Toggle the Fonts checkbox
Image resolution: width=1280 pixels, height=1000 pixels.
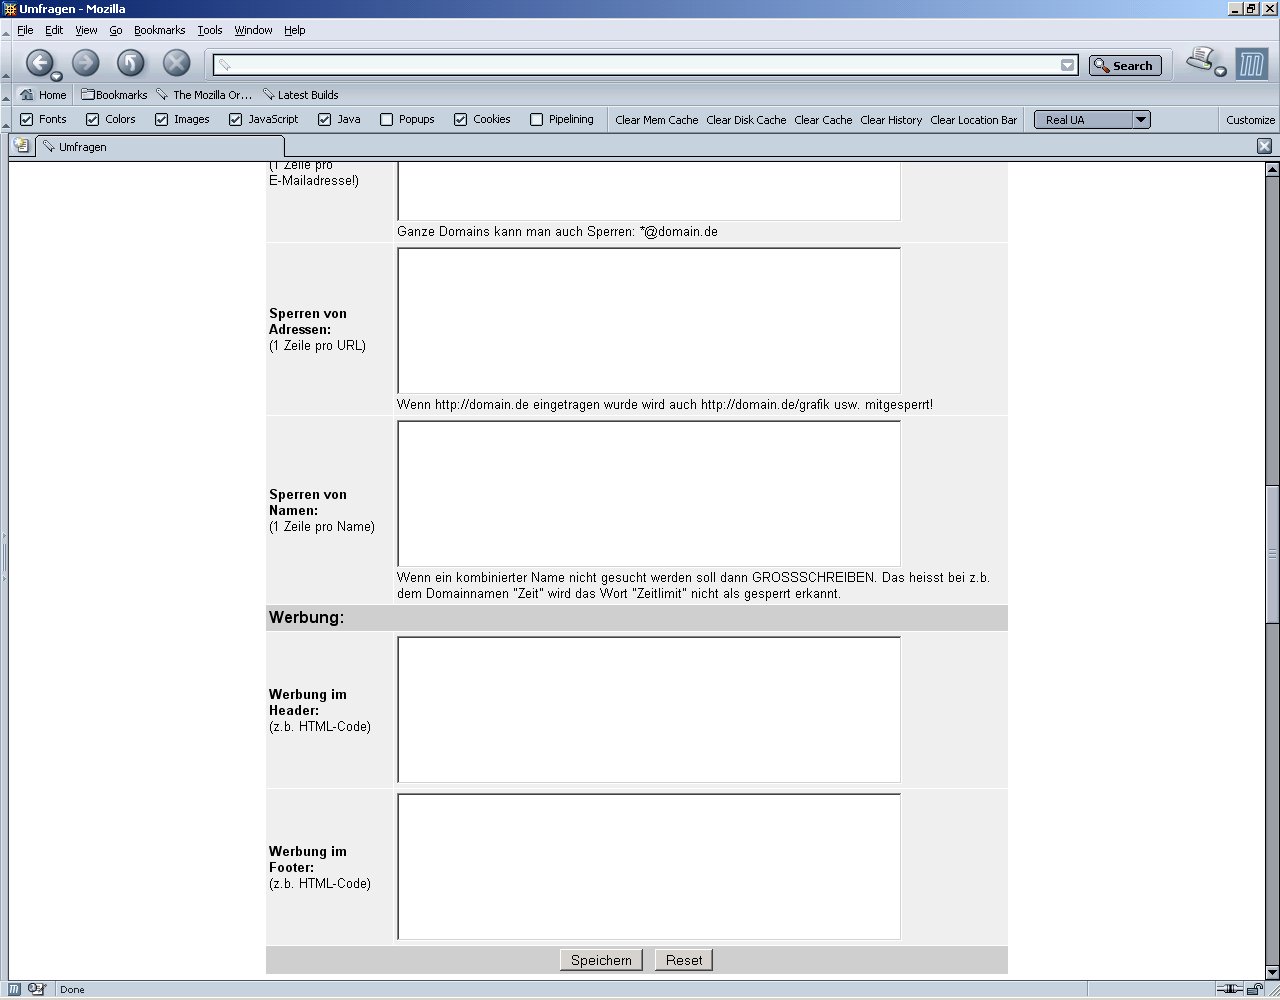tap(27, 120)
